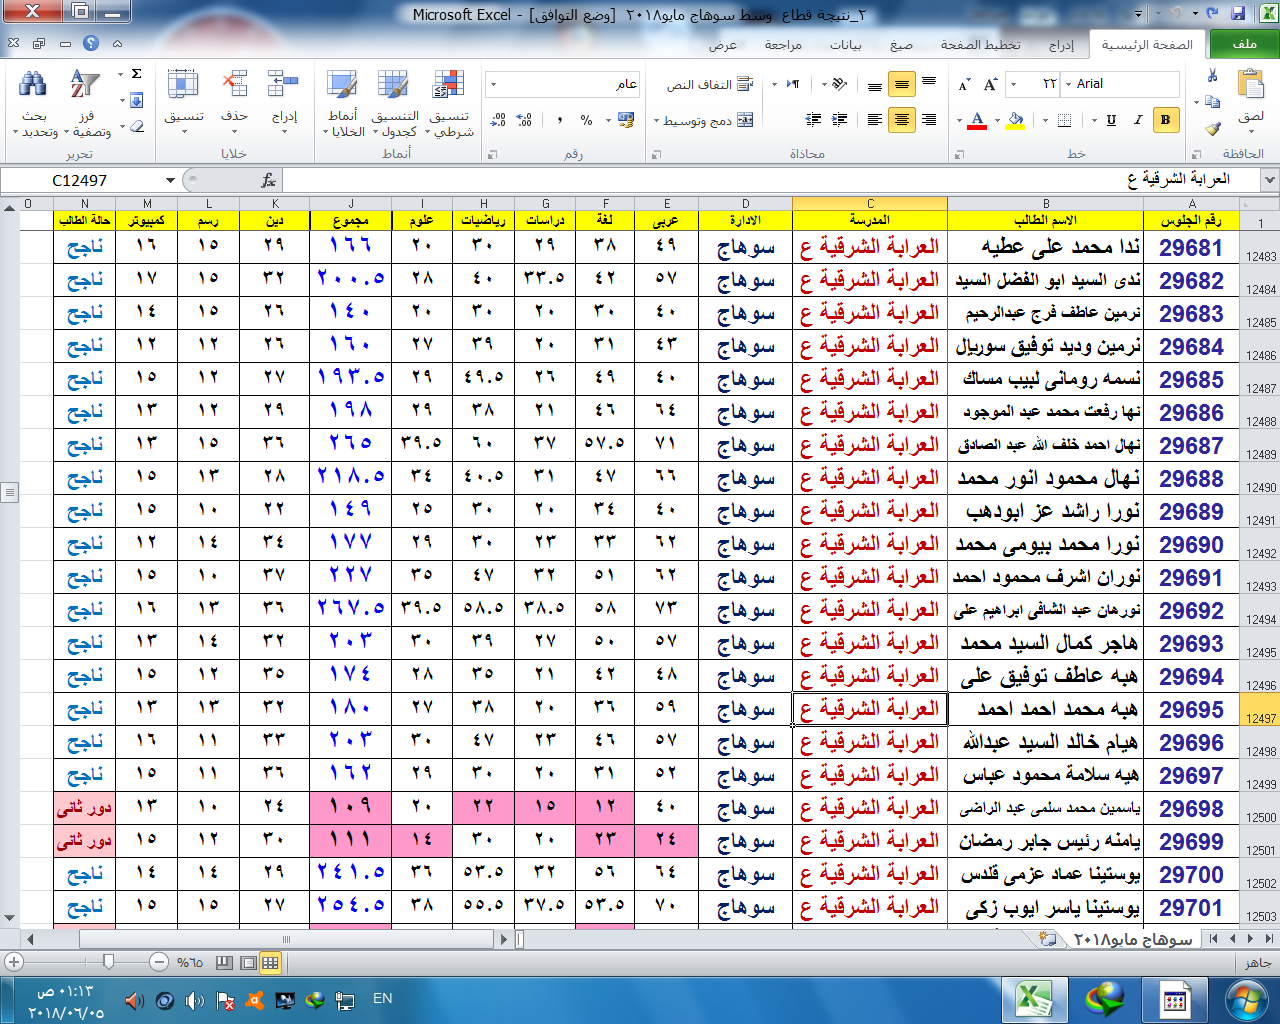The image size is (1280, 1024).
Task: Click Find and Select (بحث وتحديد) button
Action: [34, 104]
